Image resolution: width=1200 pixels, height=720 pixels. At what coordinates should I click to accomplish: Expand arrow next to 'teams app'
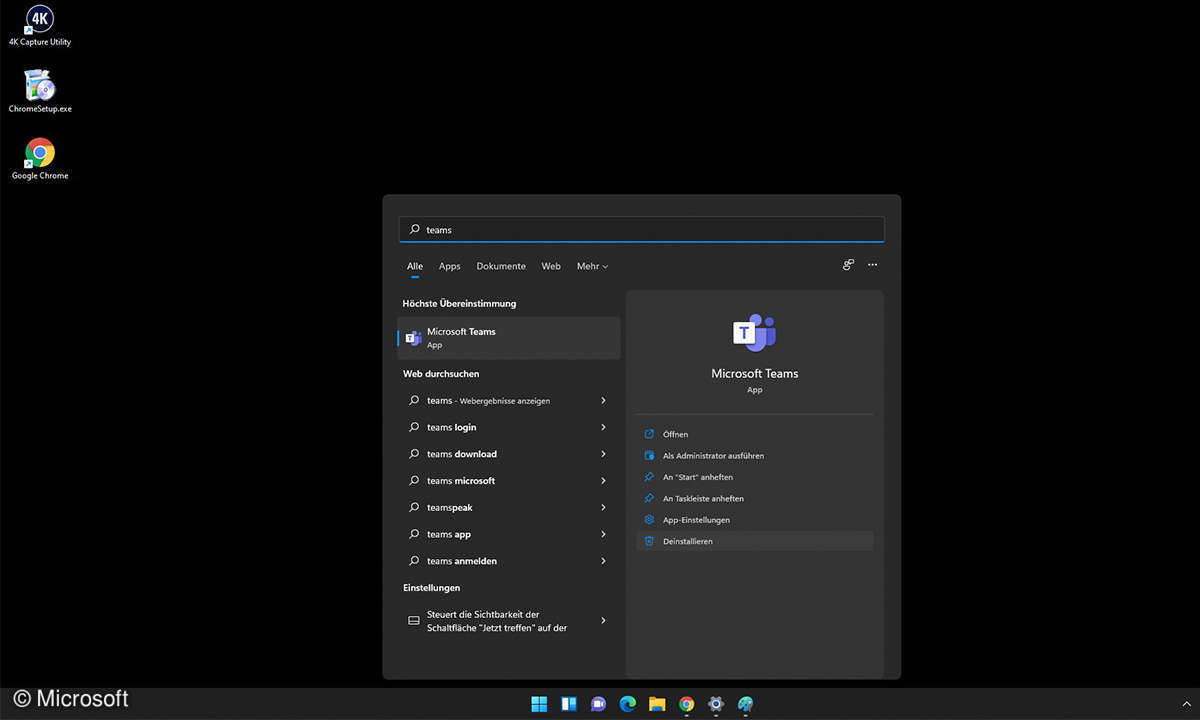(603, 534)
